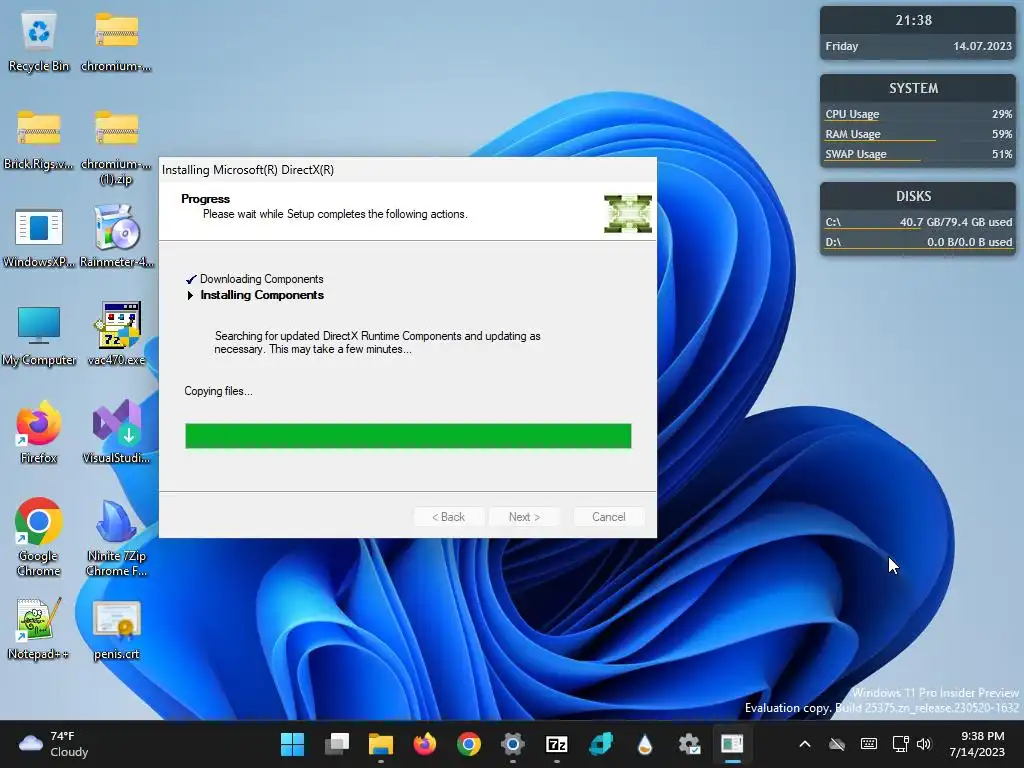The width and height of the screenshot is (1024, 768).
Task: Click the green installation progress bar
Action: [408, 436]
